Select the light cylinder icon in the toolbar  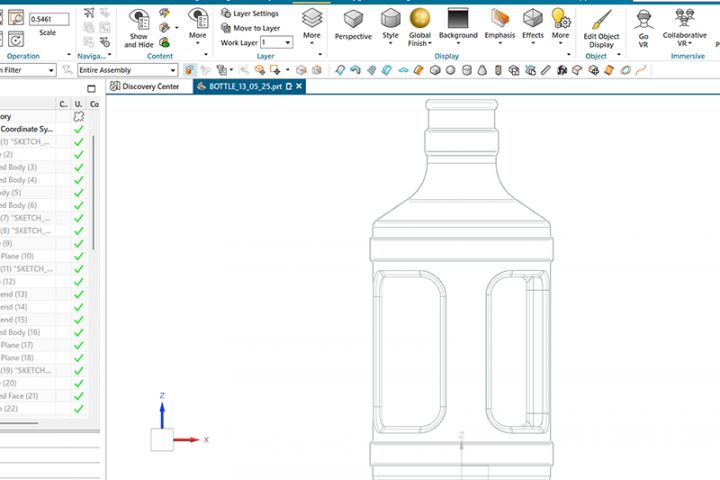pyautogui.click(x=467, y=70)
